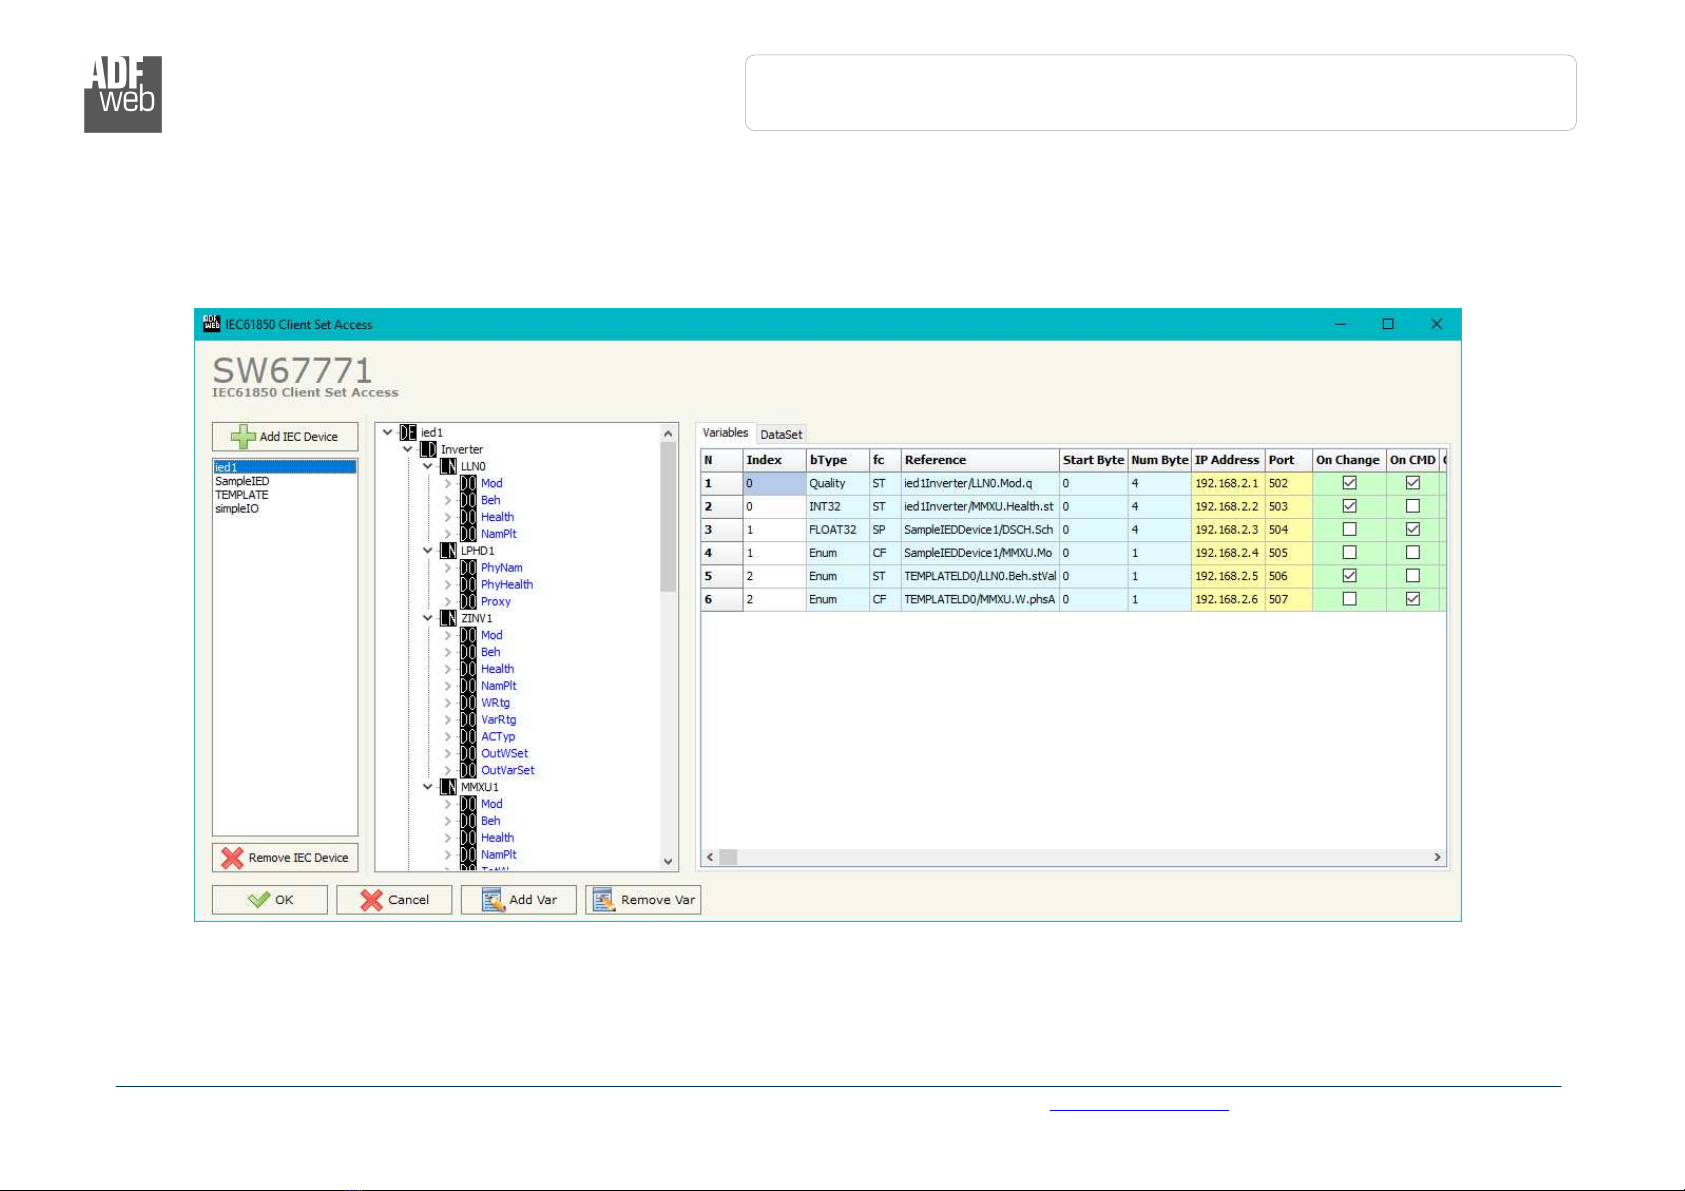Click the DO icon beside WRtg
The image size is (1685, 1191).
point(468,703)
